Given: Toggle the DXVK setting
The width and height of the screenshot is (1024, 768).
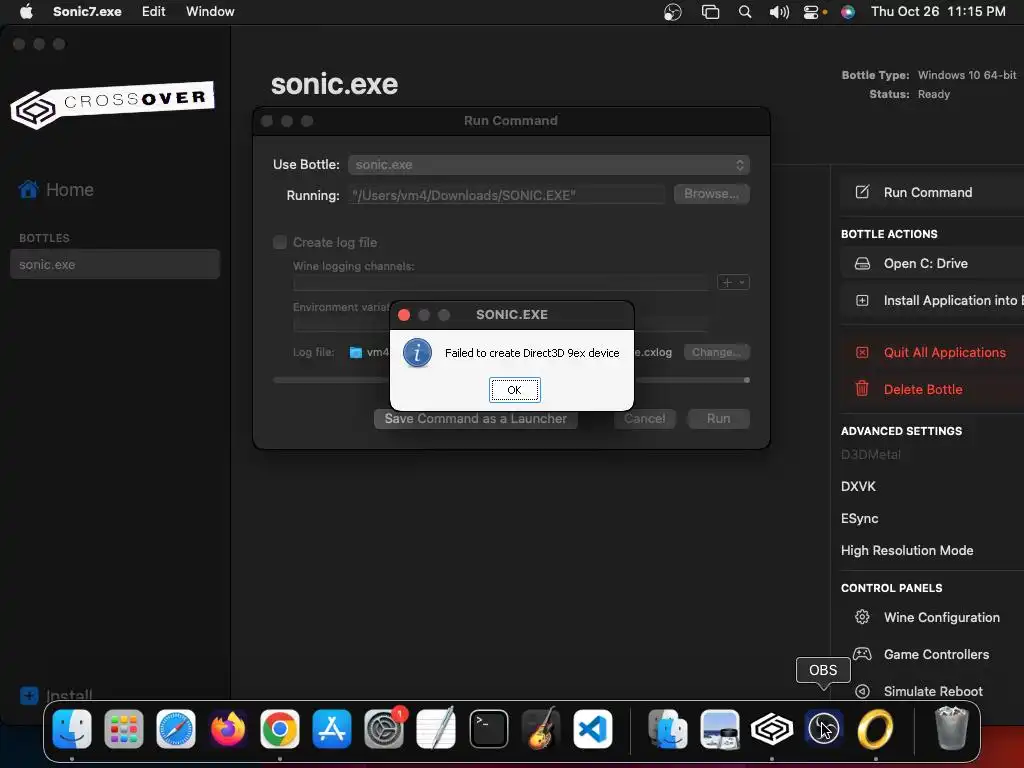Looking at the screenshot, I should click(x=858, y=487).
